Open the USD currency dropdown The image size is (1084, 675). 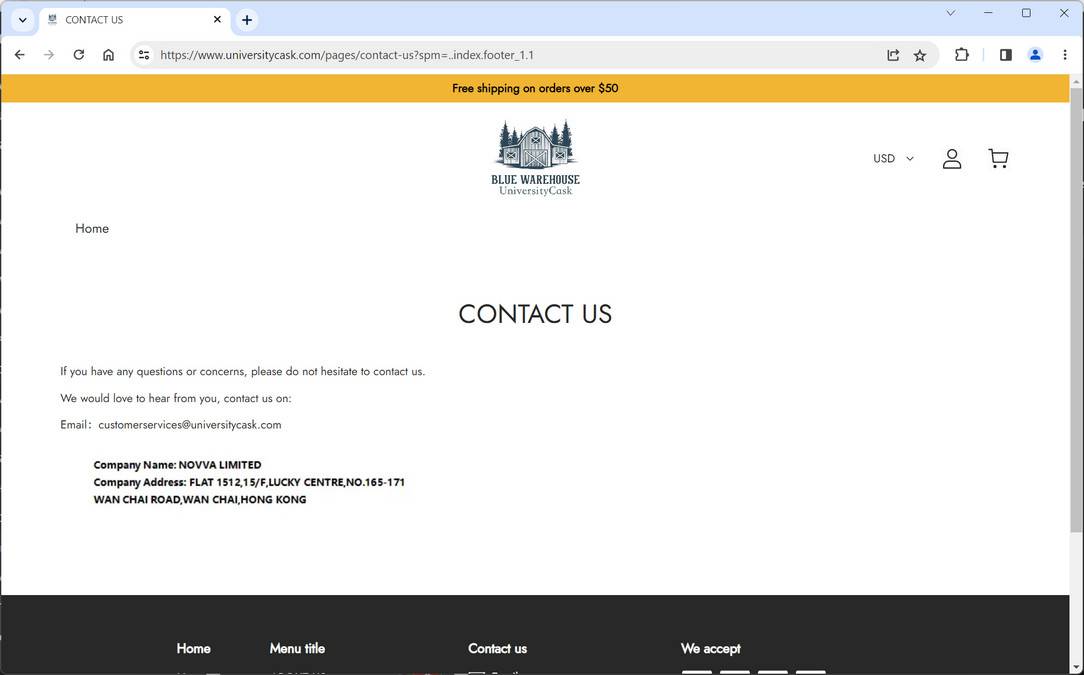892,158
